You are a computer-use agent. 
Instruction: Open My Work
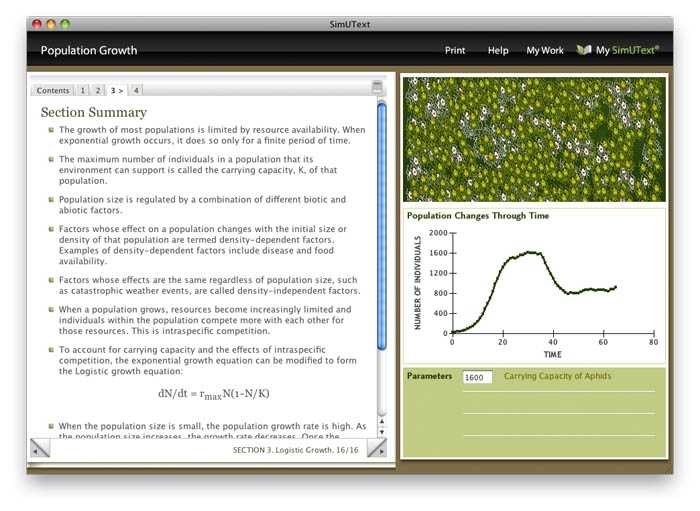coord(545,51)
